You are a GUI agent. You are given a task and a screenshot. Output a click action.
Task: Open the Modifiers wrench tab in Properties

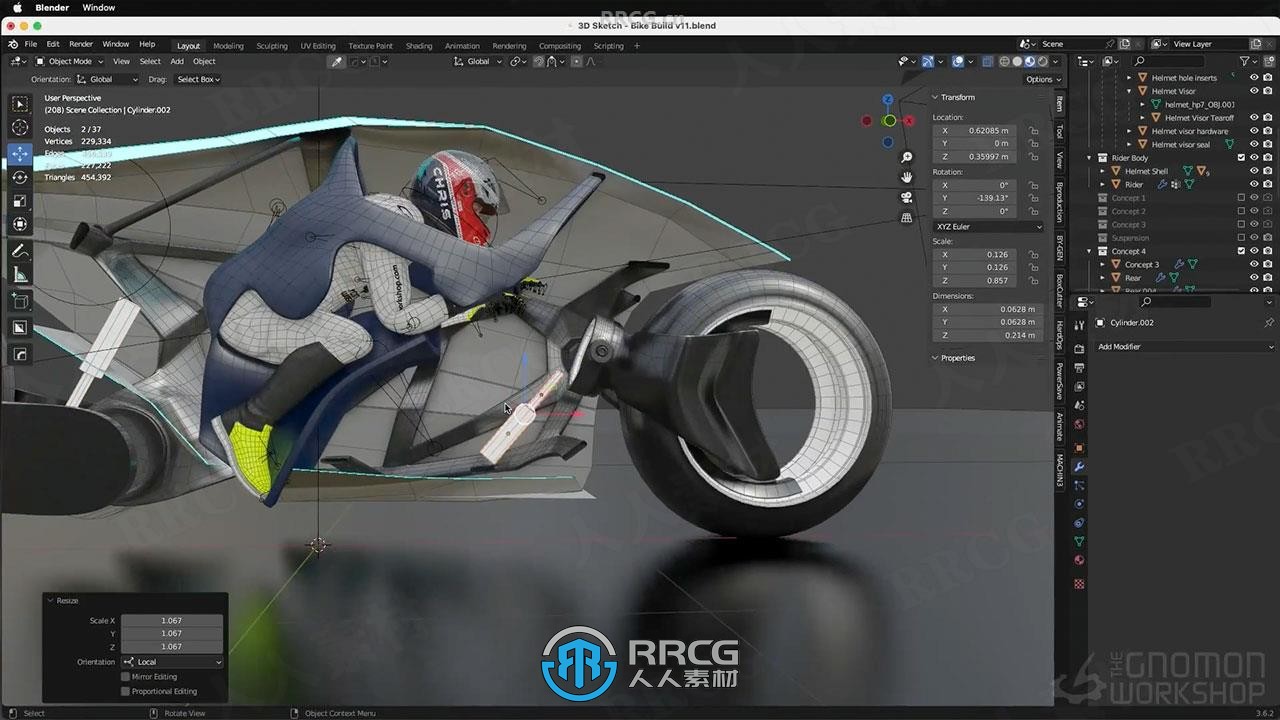[x=1079, y=467]
